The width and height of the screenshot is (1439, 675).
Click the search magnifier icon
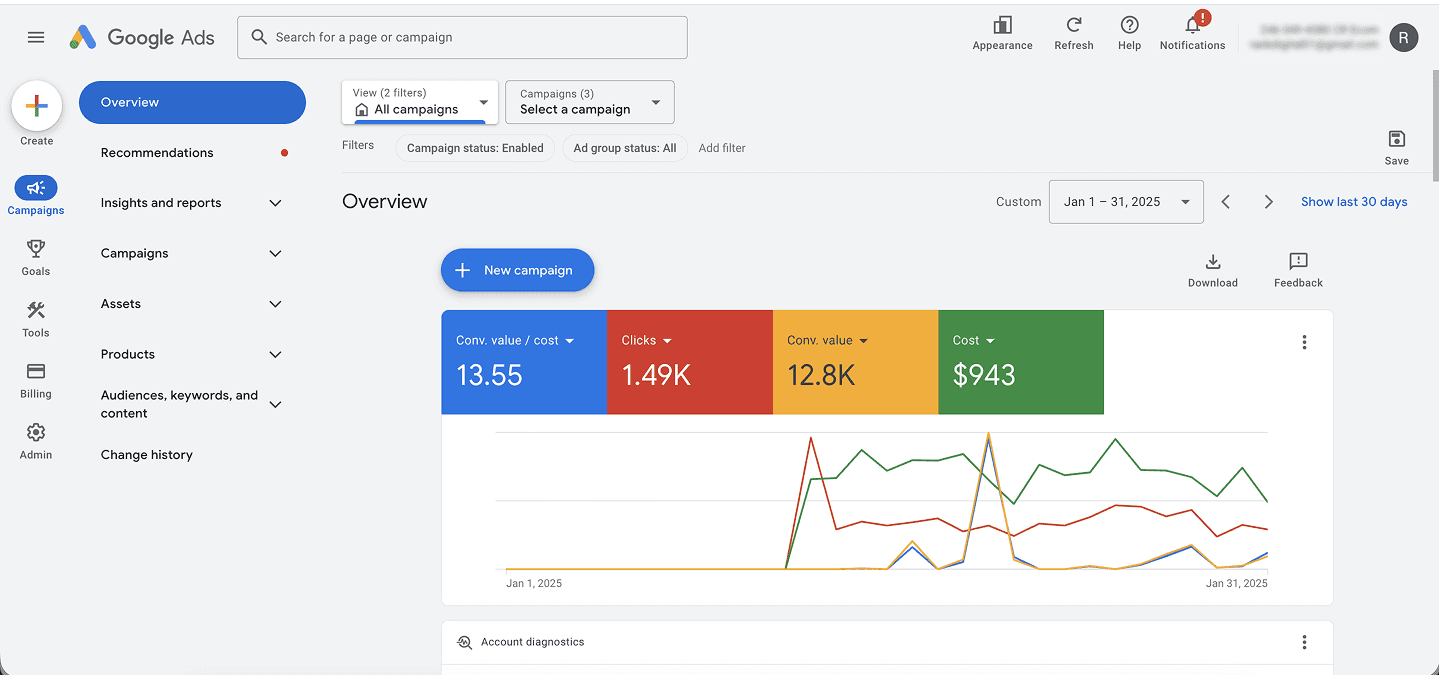click(259, 37)
